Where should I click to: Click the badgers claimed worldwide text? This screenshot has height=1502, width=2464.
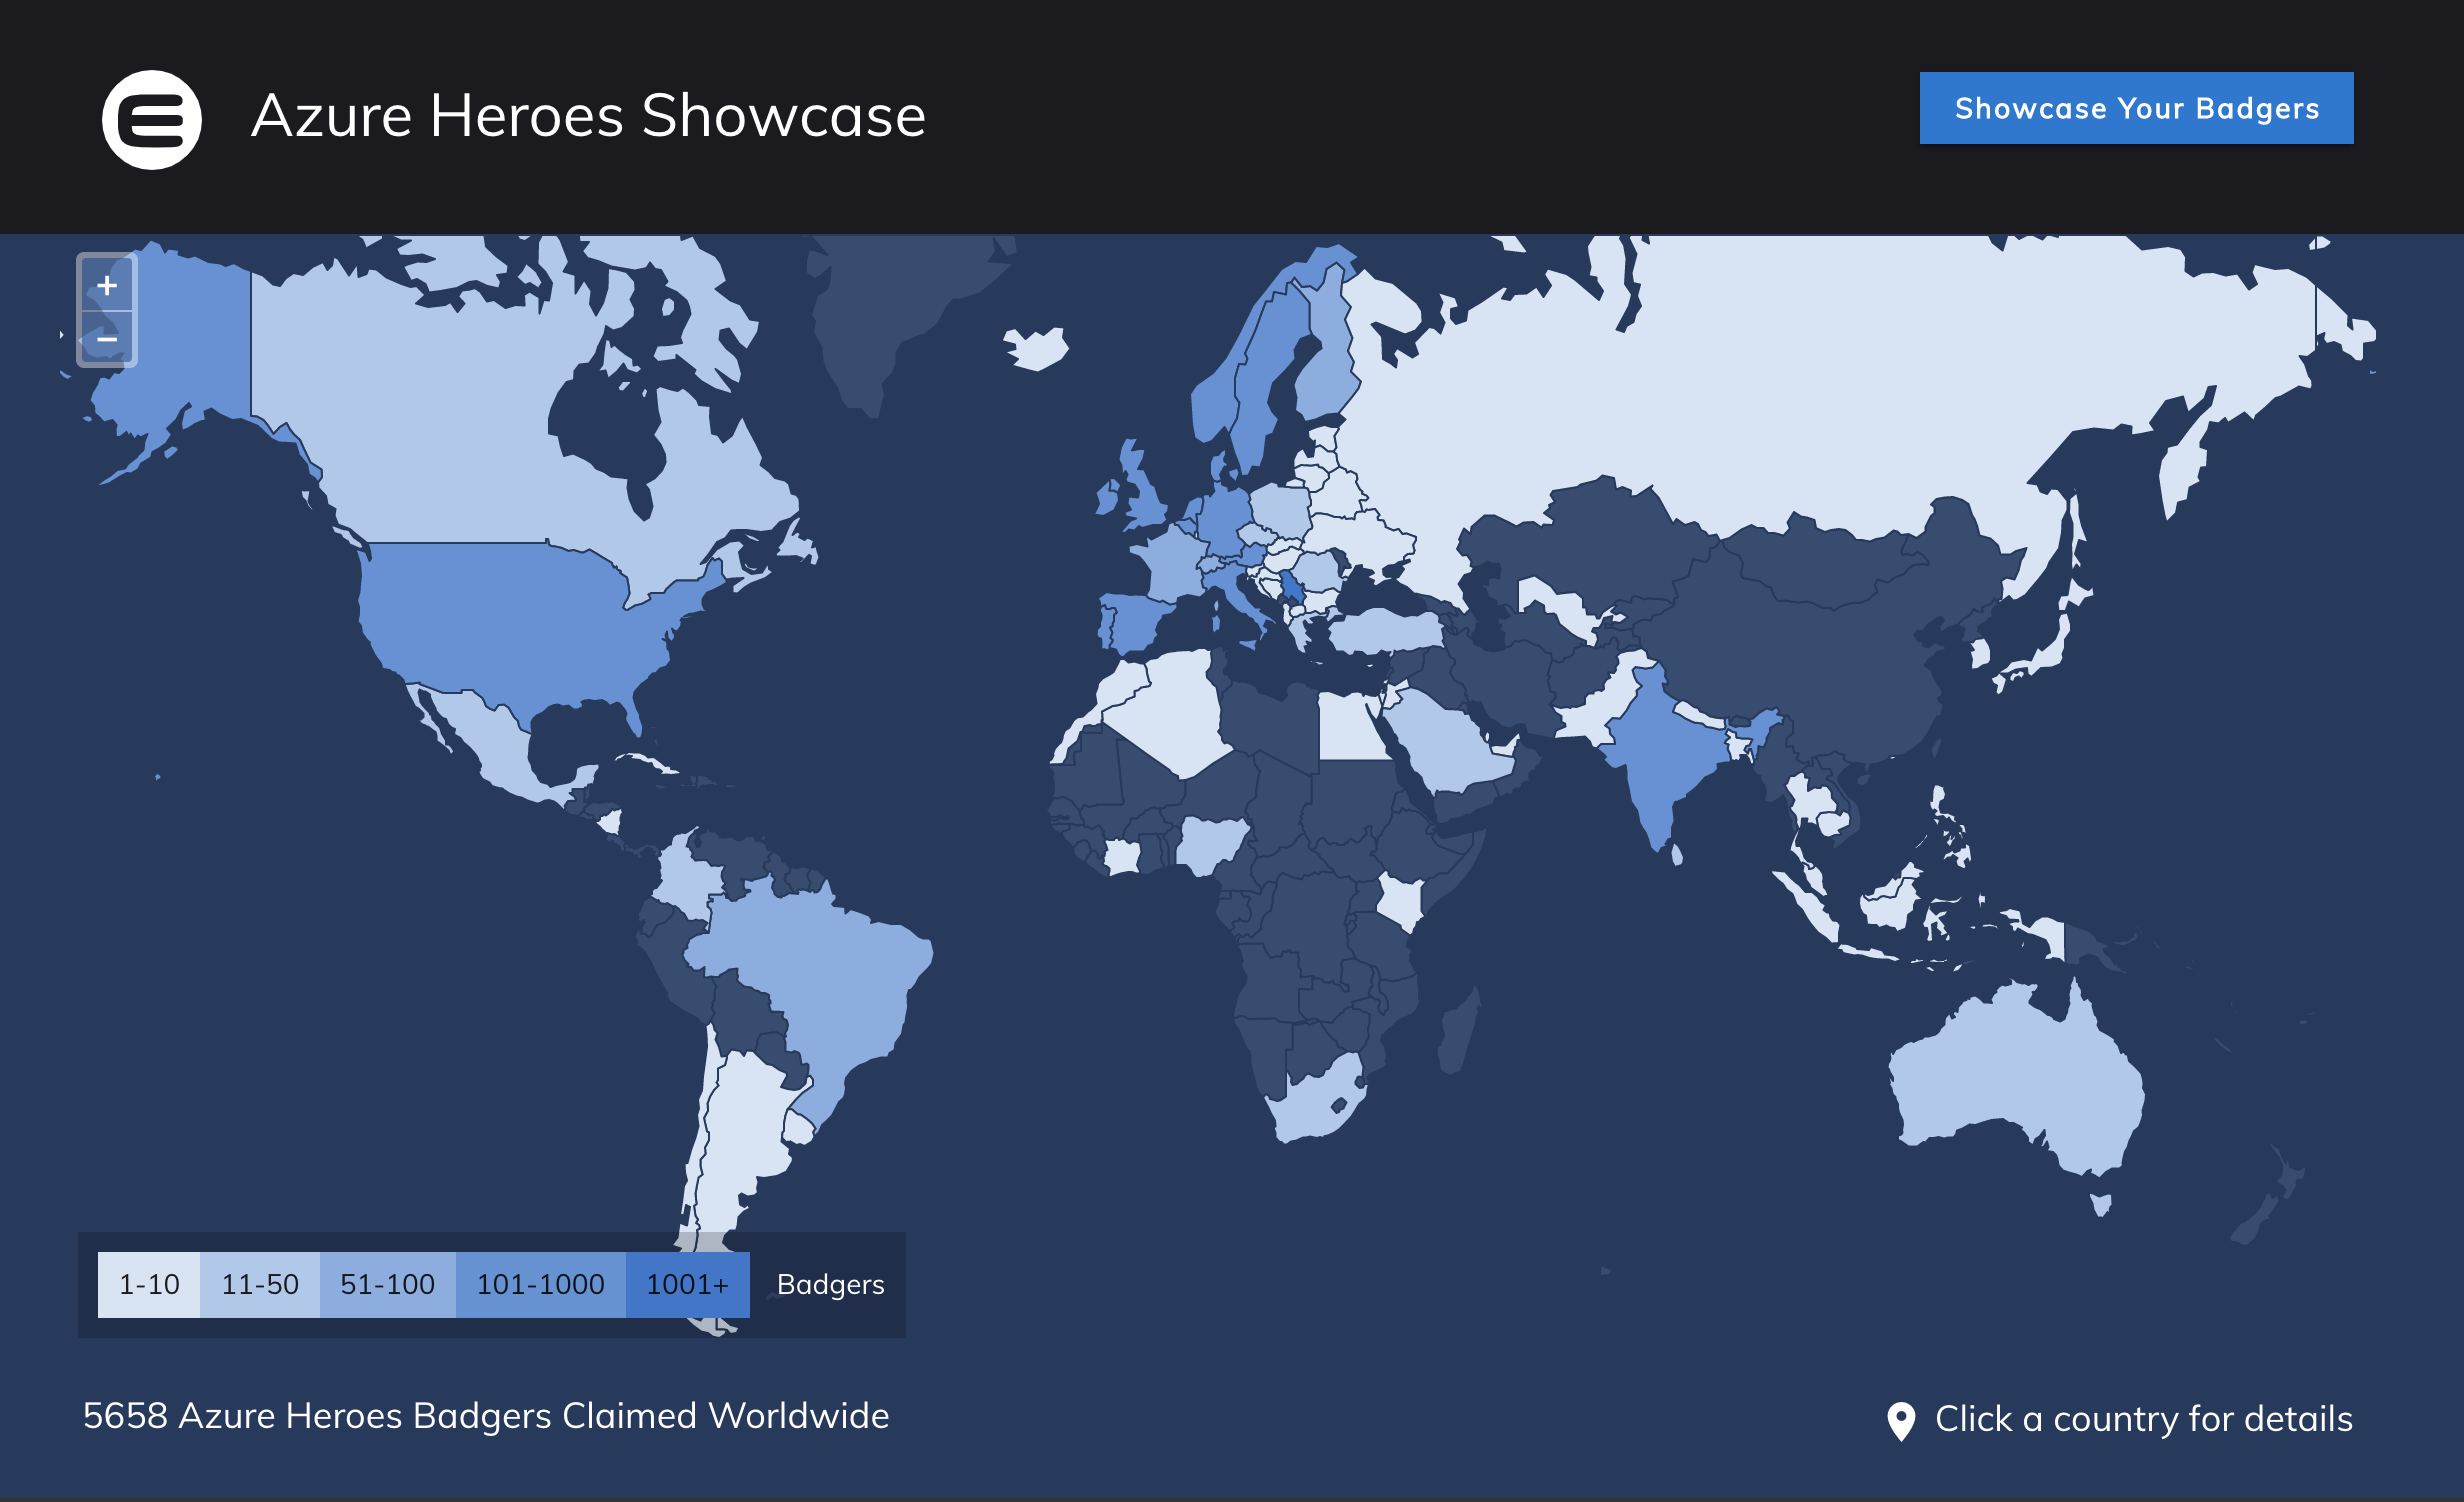tap(486, 1416)
